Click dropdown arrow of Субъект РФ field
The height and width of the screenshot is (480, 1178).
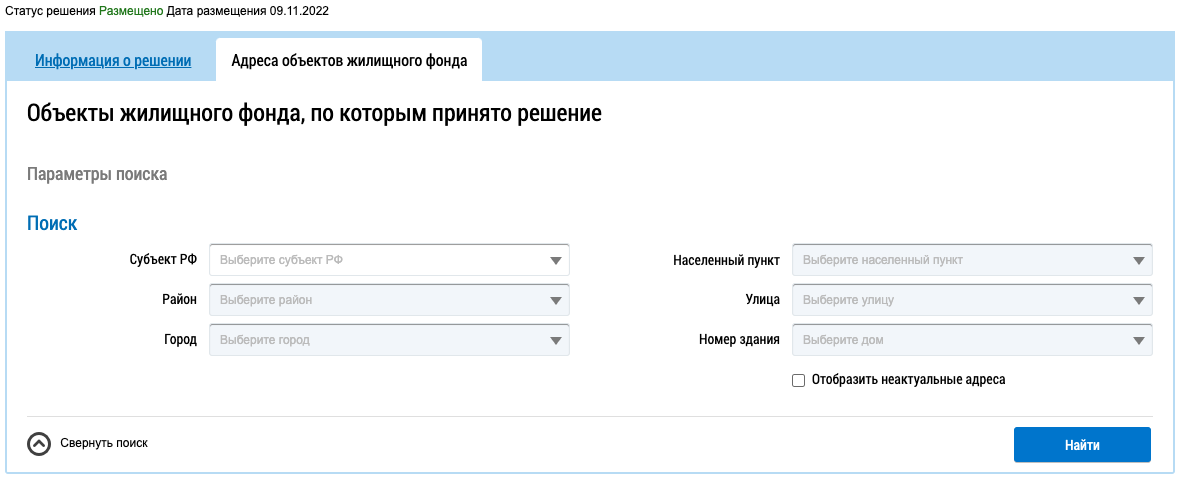click(x=556, y=261)
